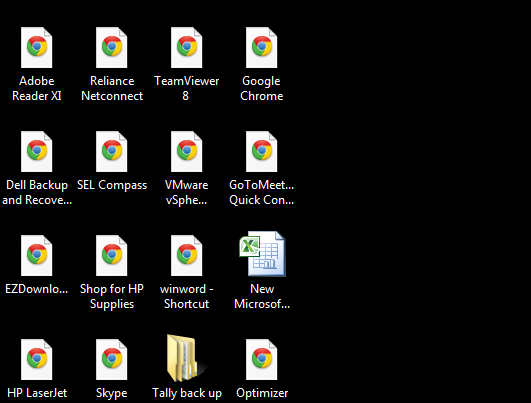Click the 'Optimizer' label text
The height and width of the screenshot is (403, 531).
coord(262,394)
